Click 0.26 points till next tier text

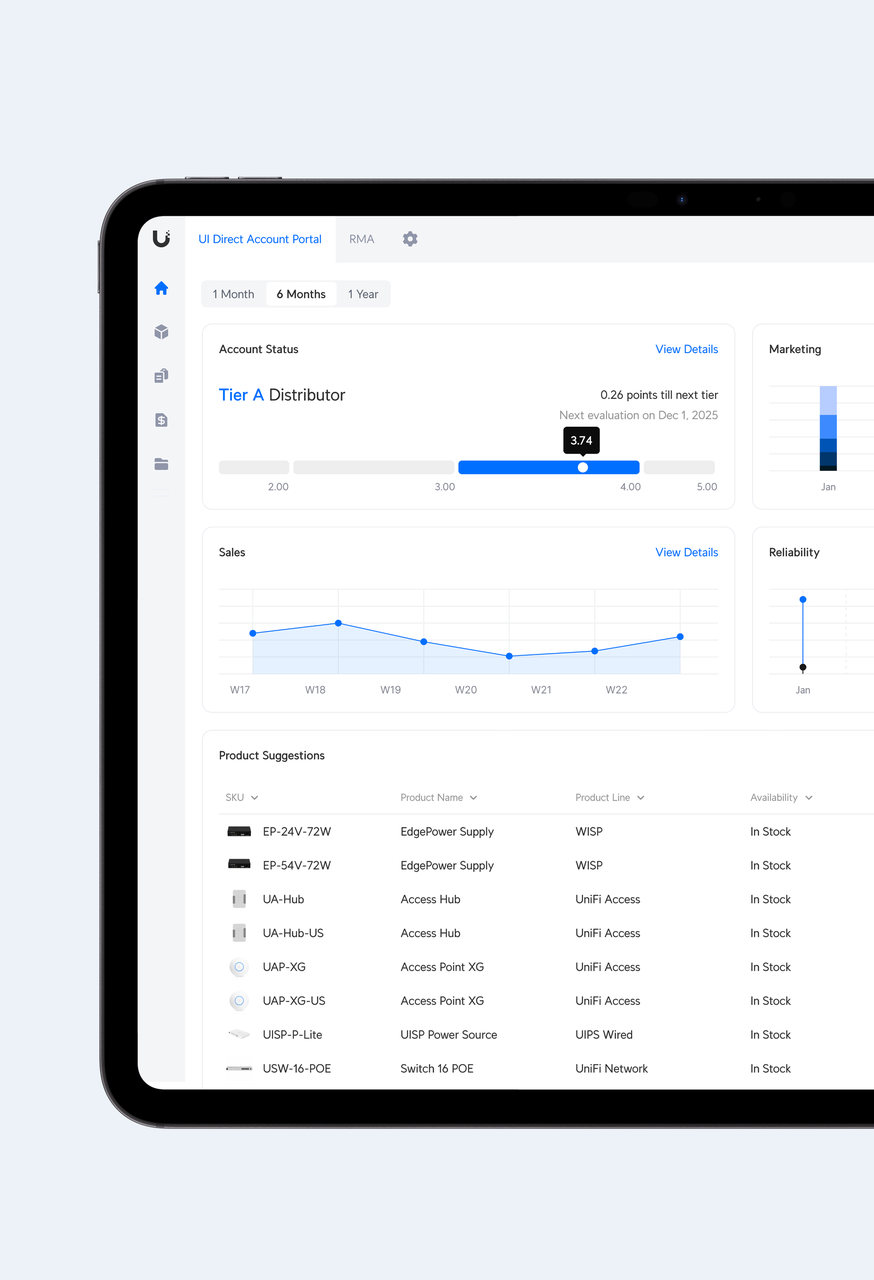(659, 395)
